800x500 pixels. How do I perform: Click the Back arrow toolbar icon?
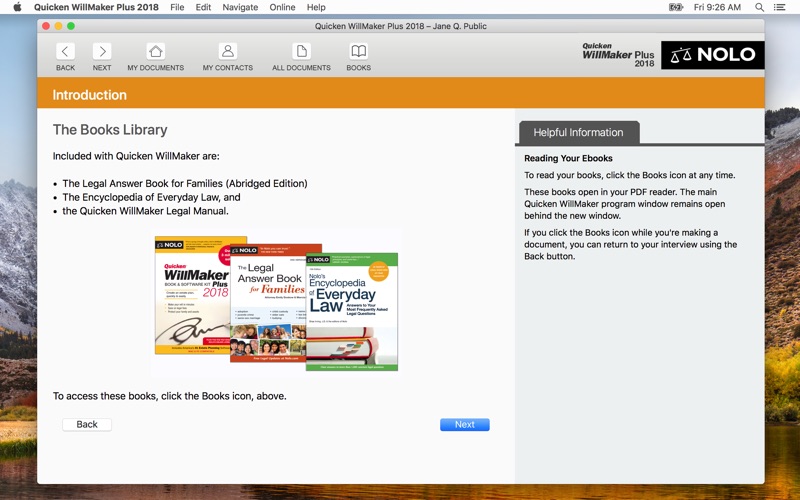coord(65,52)
